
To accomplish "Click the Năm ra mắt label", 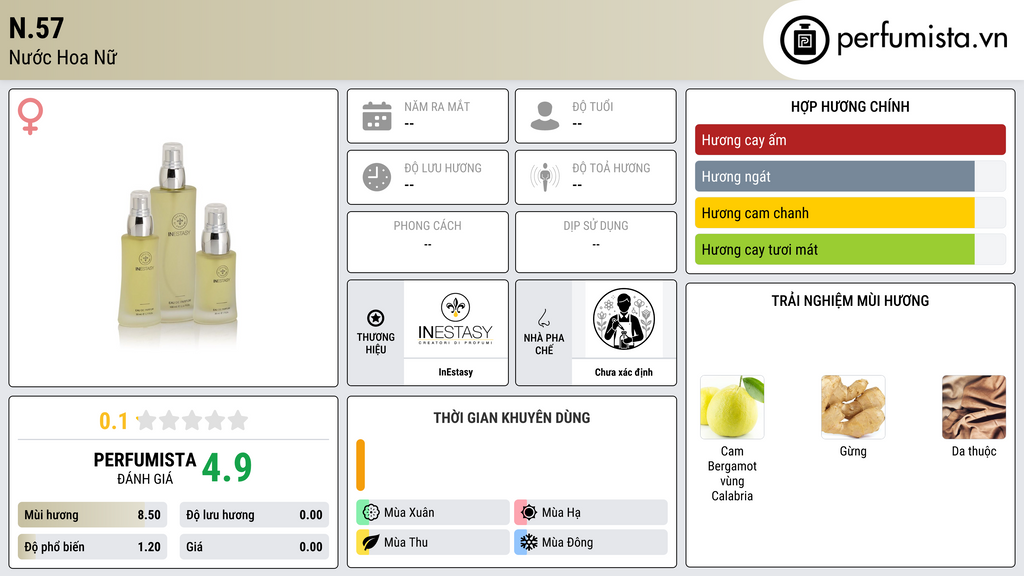I will pyautogui.click(x=437, y=106).
